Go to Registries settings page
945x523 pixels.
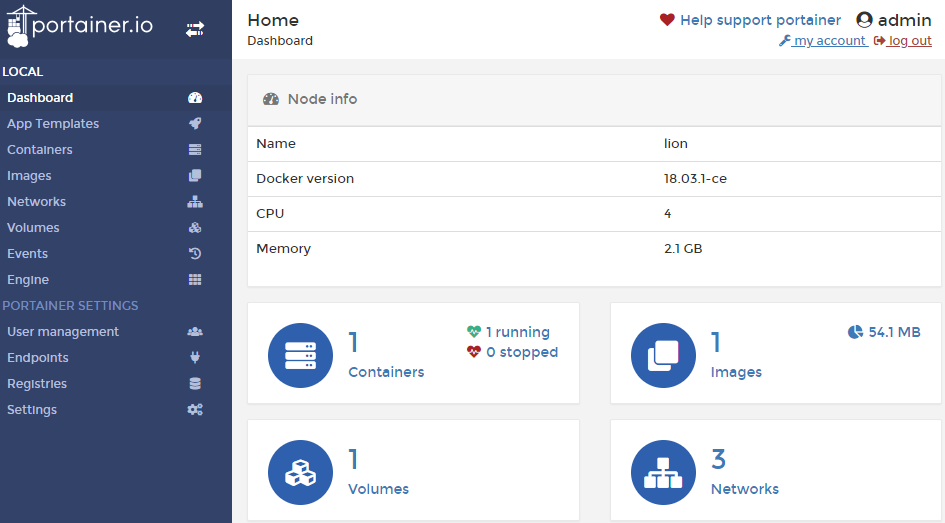point(37,384)
